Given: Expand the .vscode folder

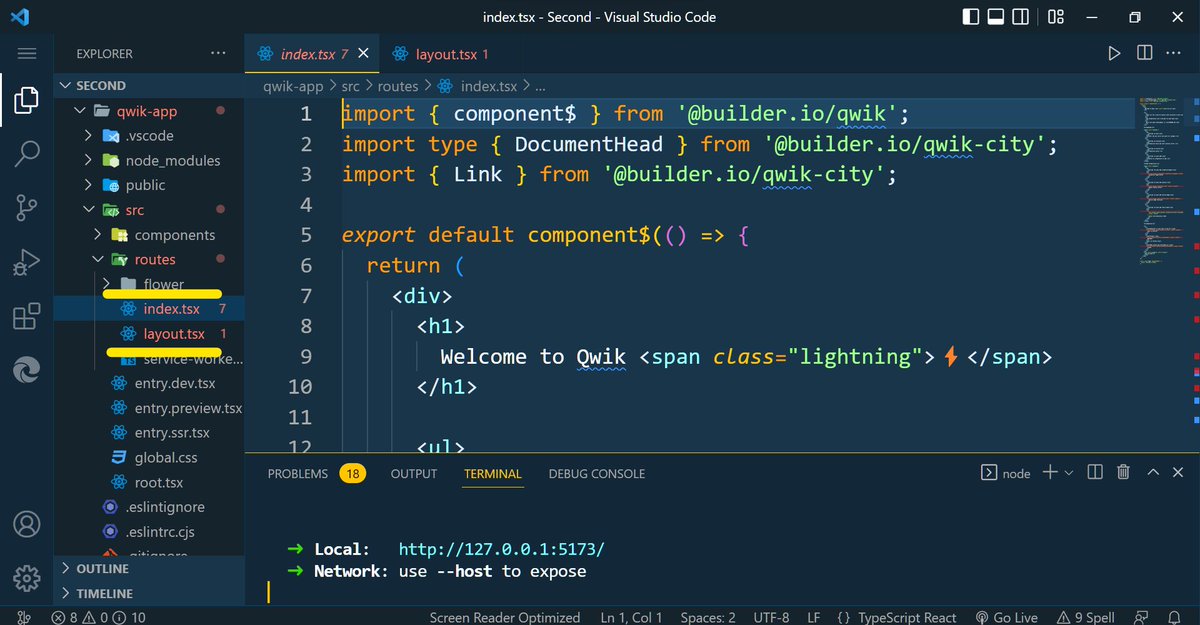Looking at the screenshot, I should tap(150, 136).
